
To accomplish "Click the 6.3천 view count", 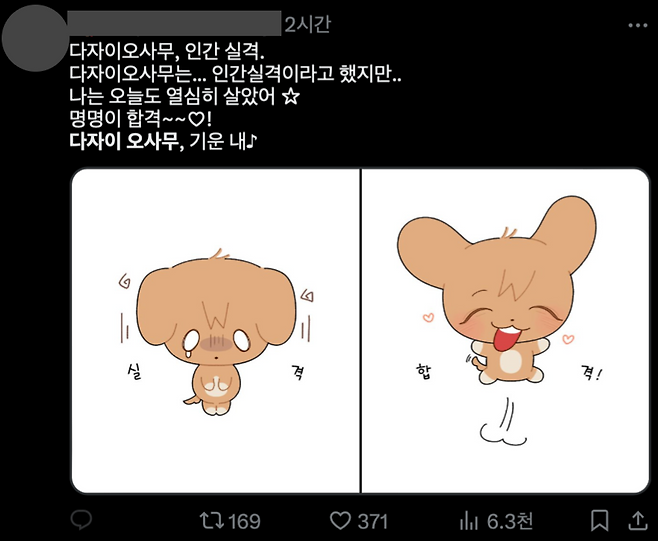I will (x=509, y=521).
